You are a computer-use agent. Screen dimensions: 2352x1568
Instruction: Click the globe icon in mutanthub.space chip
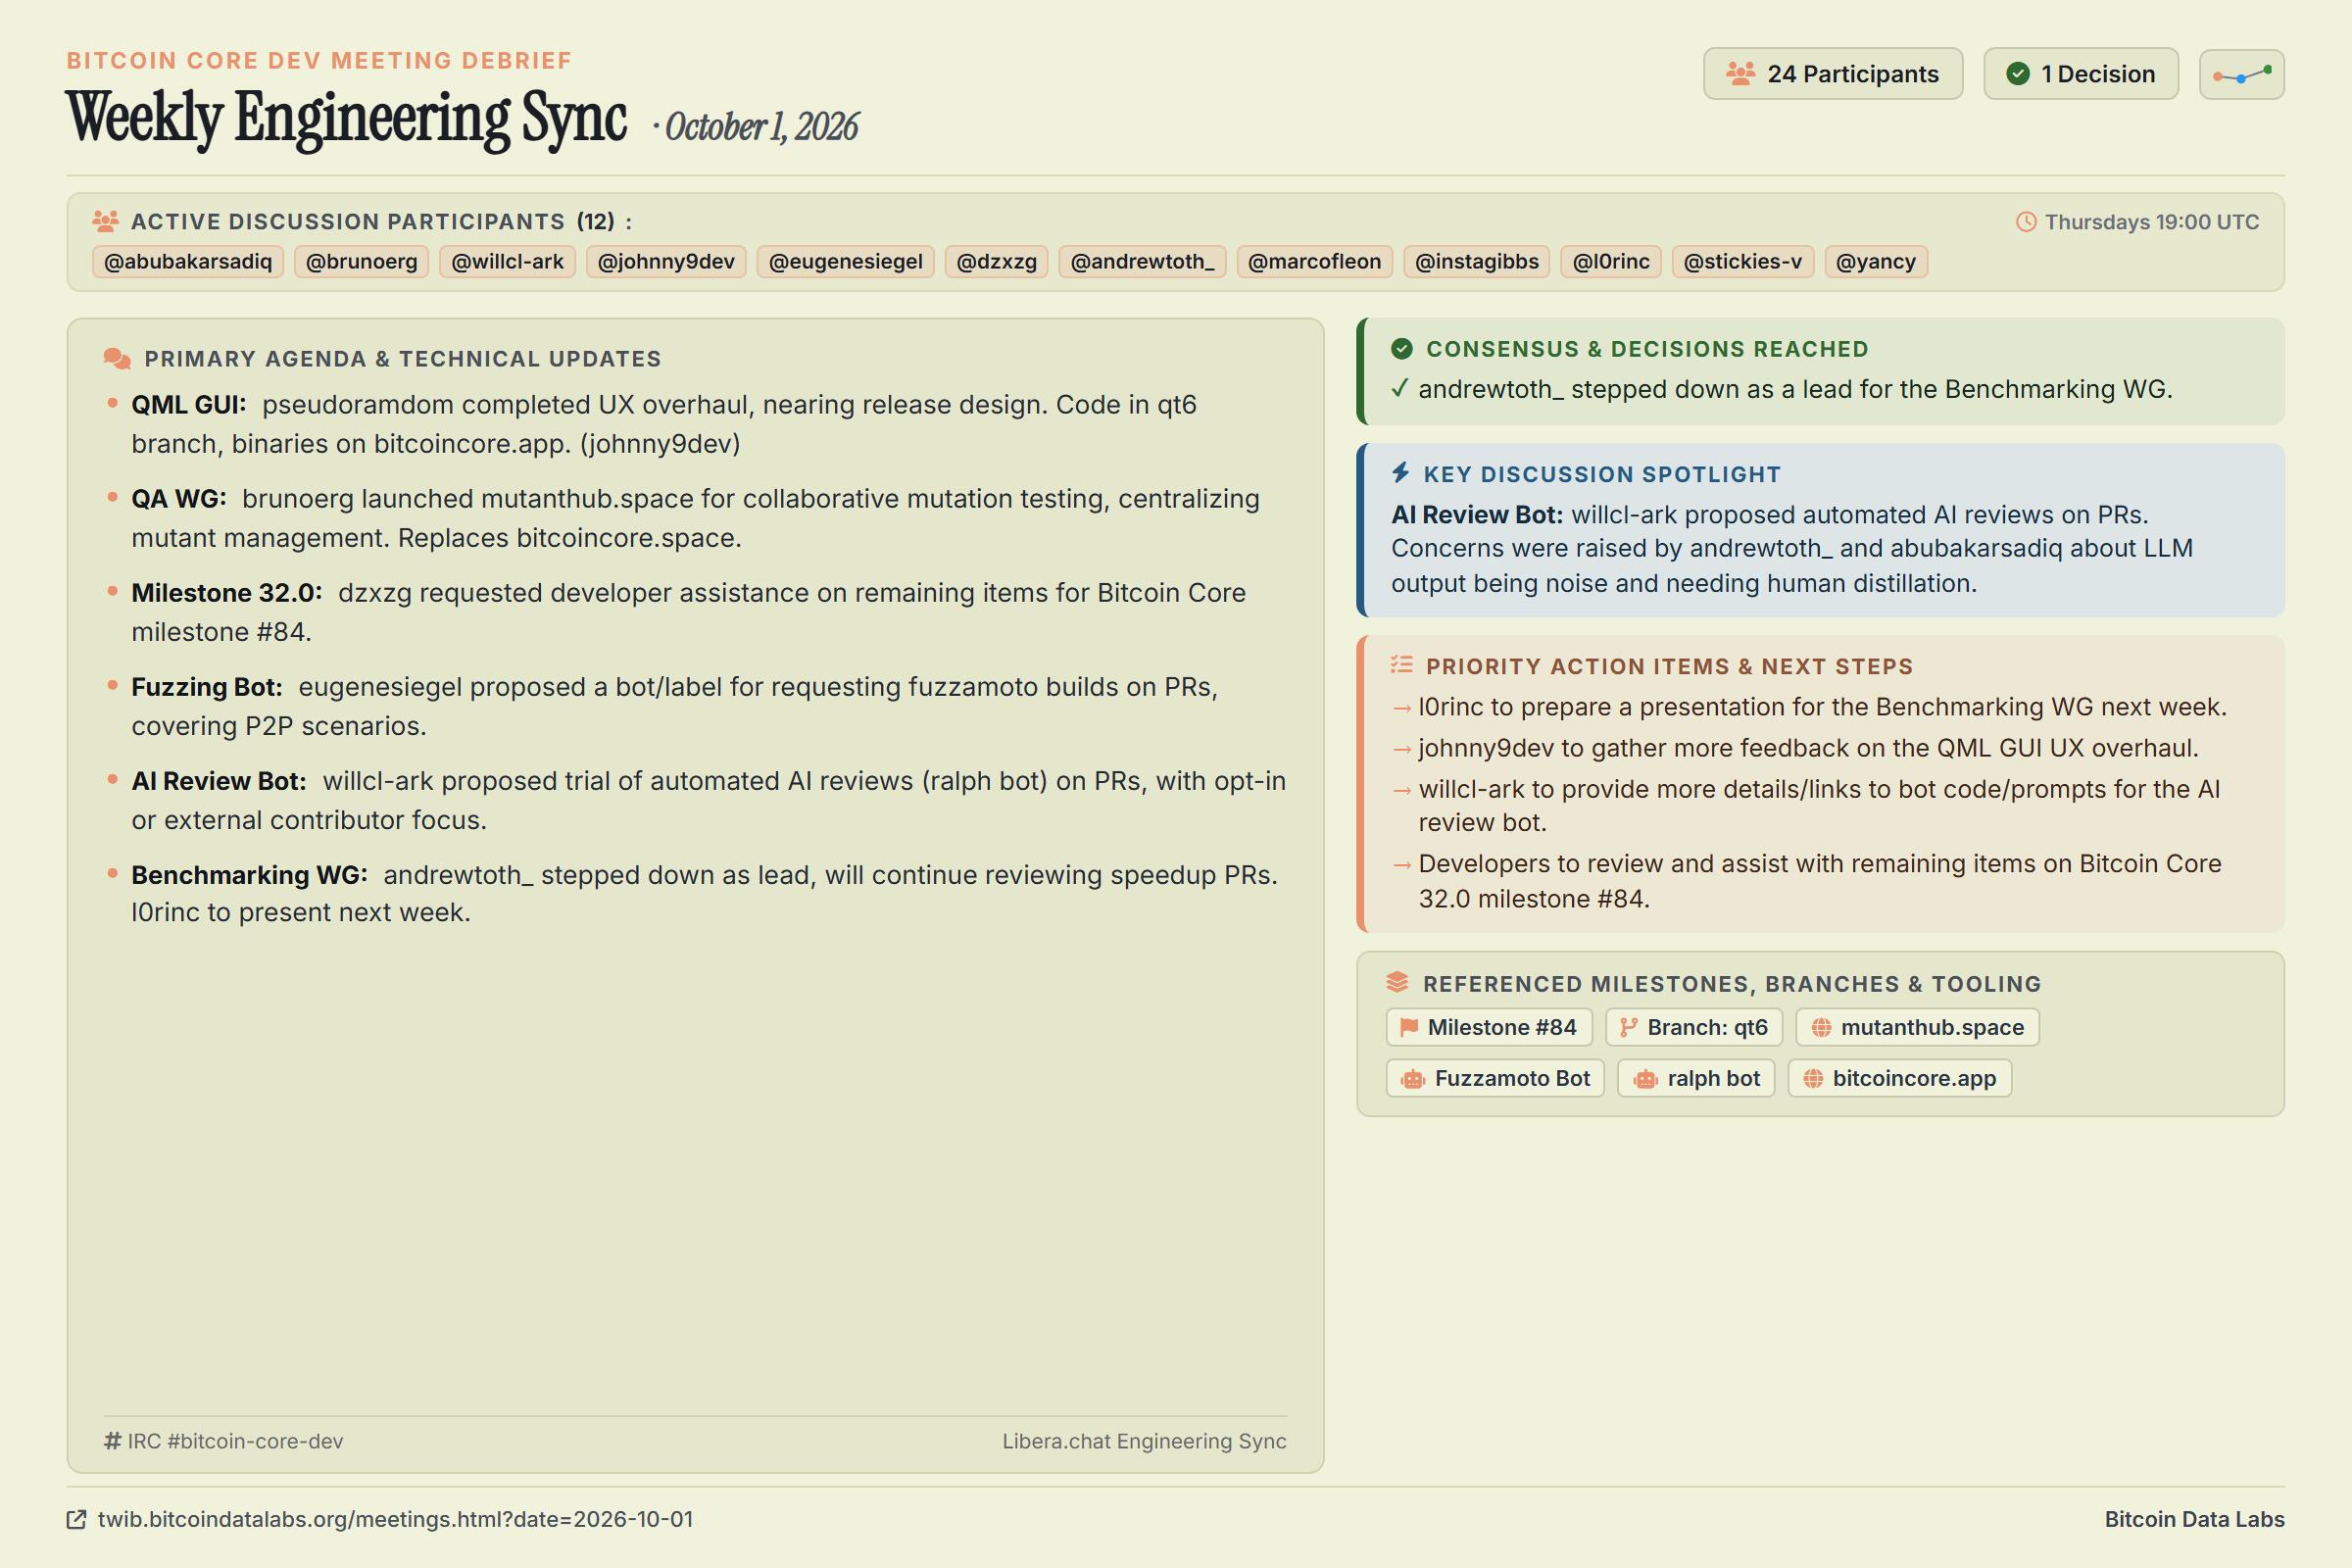(x=1821, y=1028)
